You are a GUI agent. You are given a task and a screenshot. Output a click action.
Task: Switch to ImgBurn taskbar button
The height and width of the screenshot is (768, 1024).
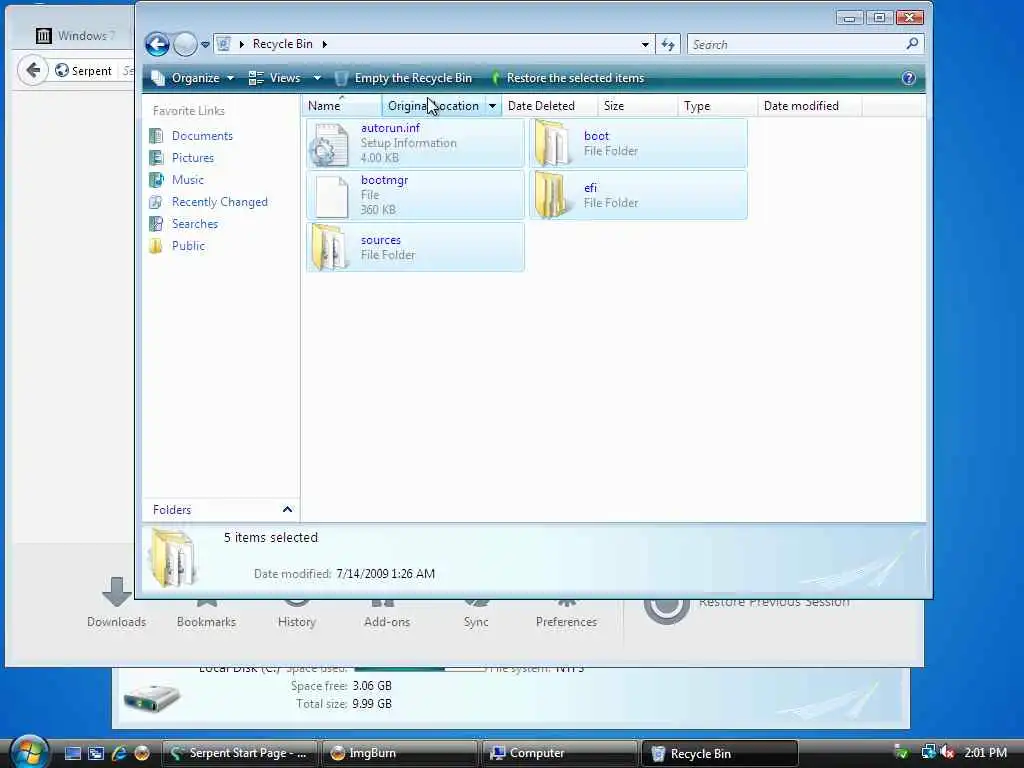[x=400, y=753]
